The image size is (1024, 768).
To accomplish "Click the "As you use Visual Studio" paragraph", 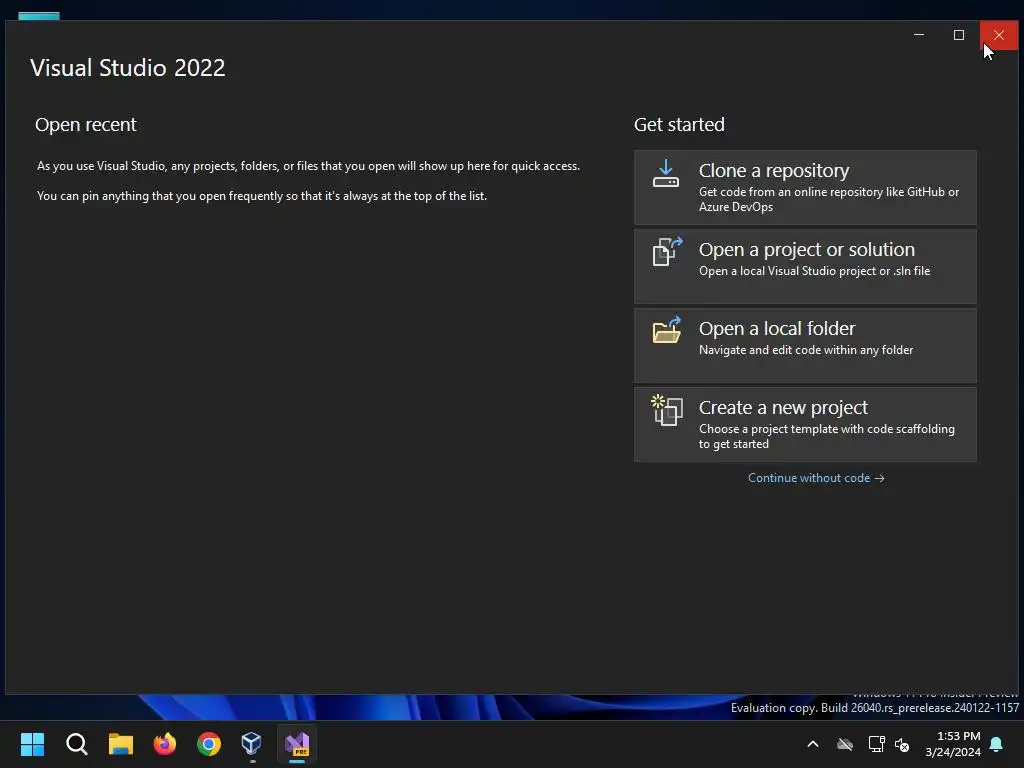I will (308, 166).
